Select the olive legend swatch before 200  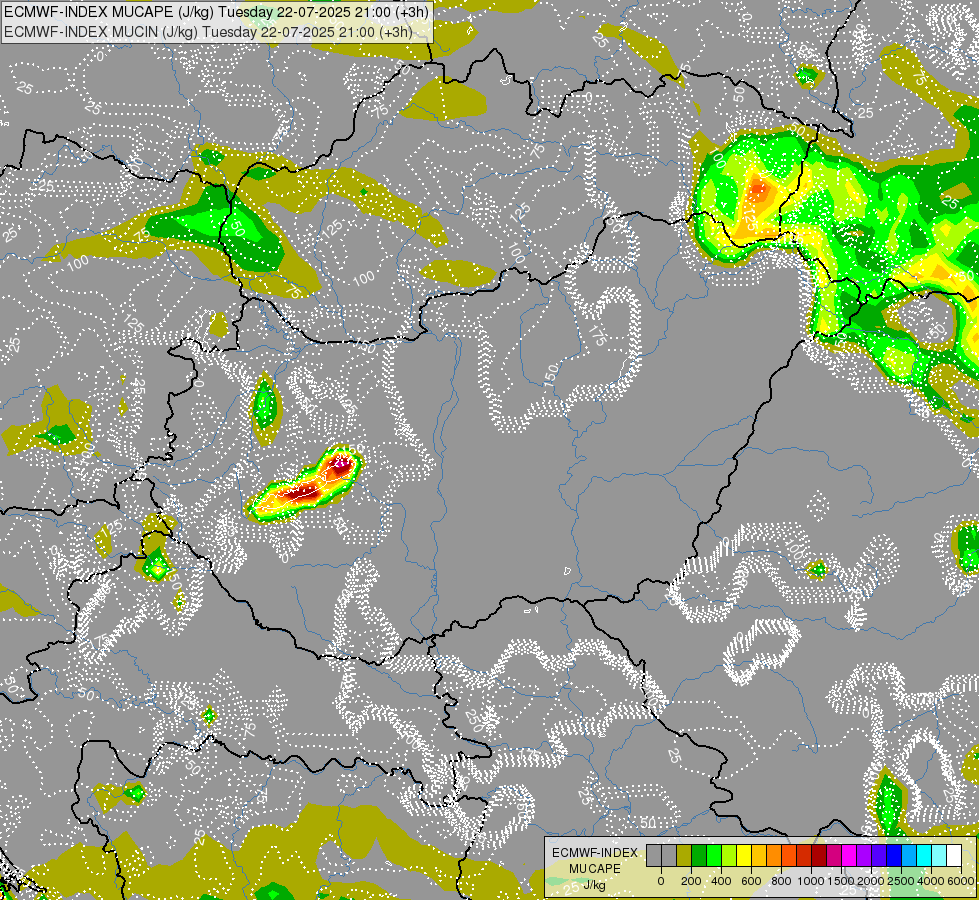pos(684,856)
